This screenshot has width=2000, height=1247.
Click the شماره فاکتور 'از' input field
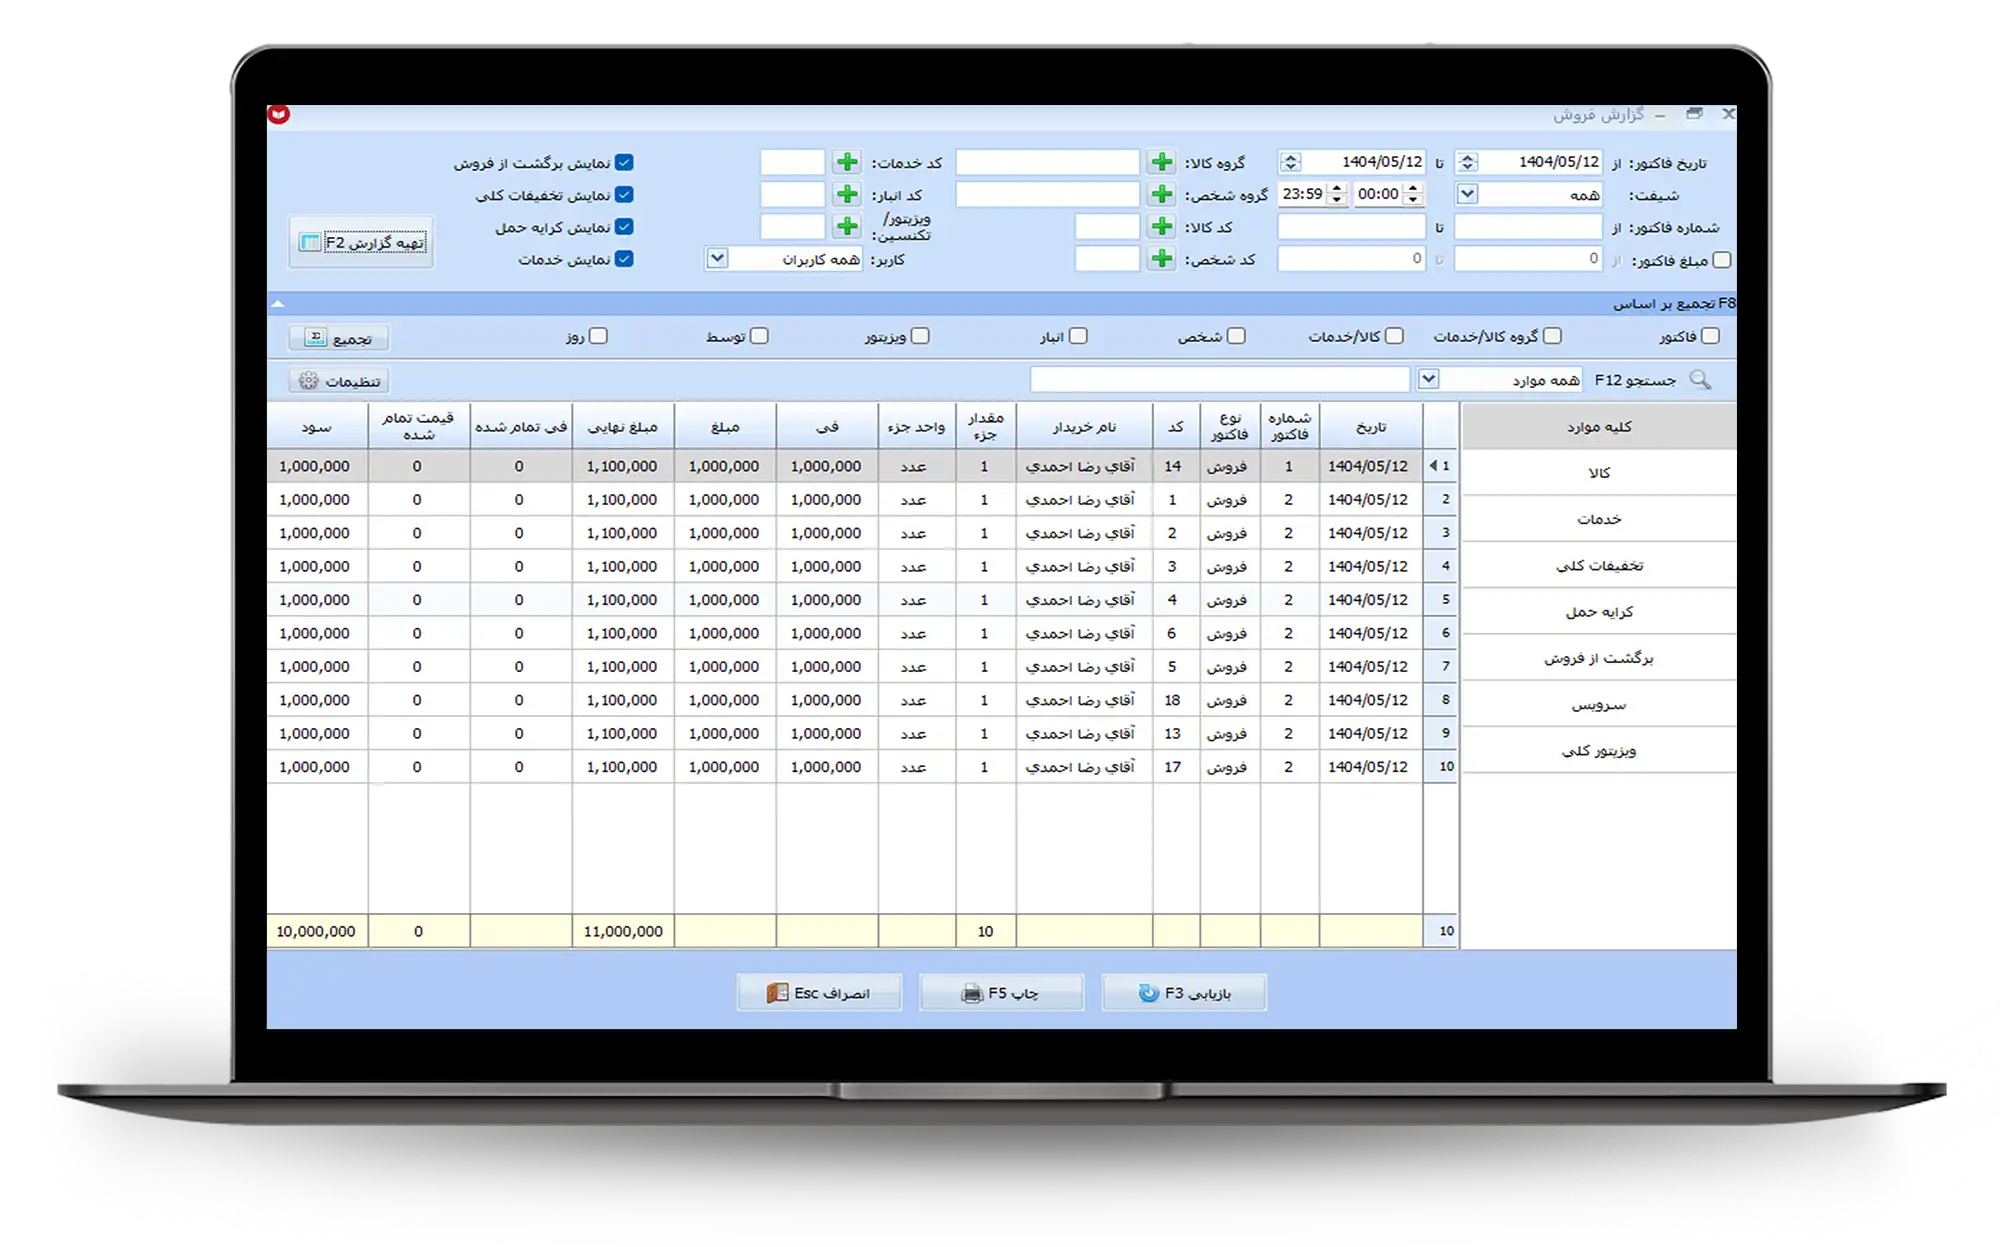[x=1528, y=227]
